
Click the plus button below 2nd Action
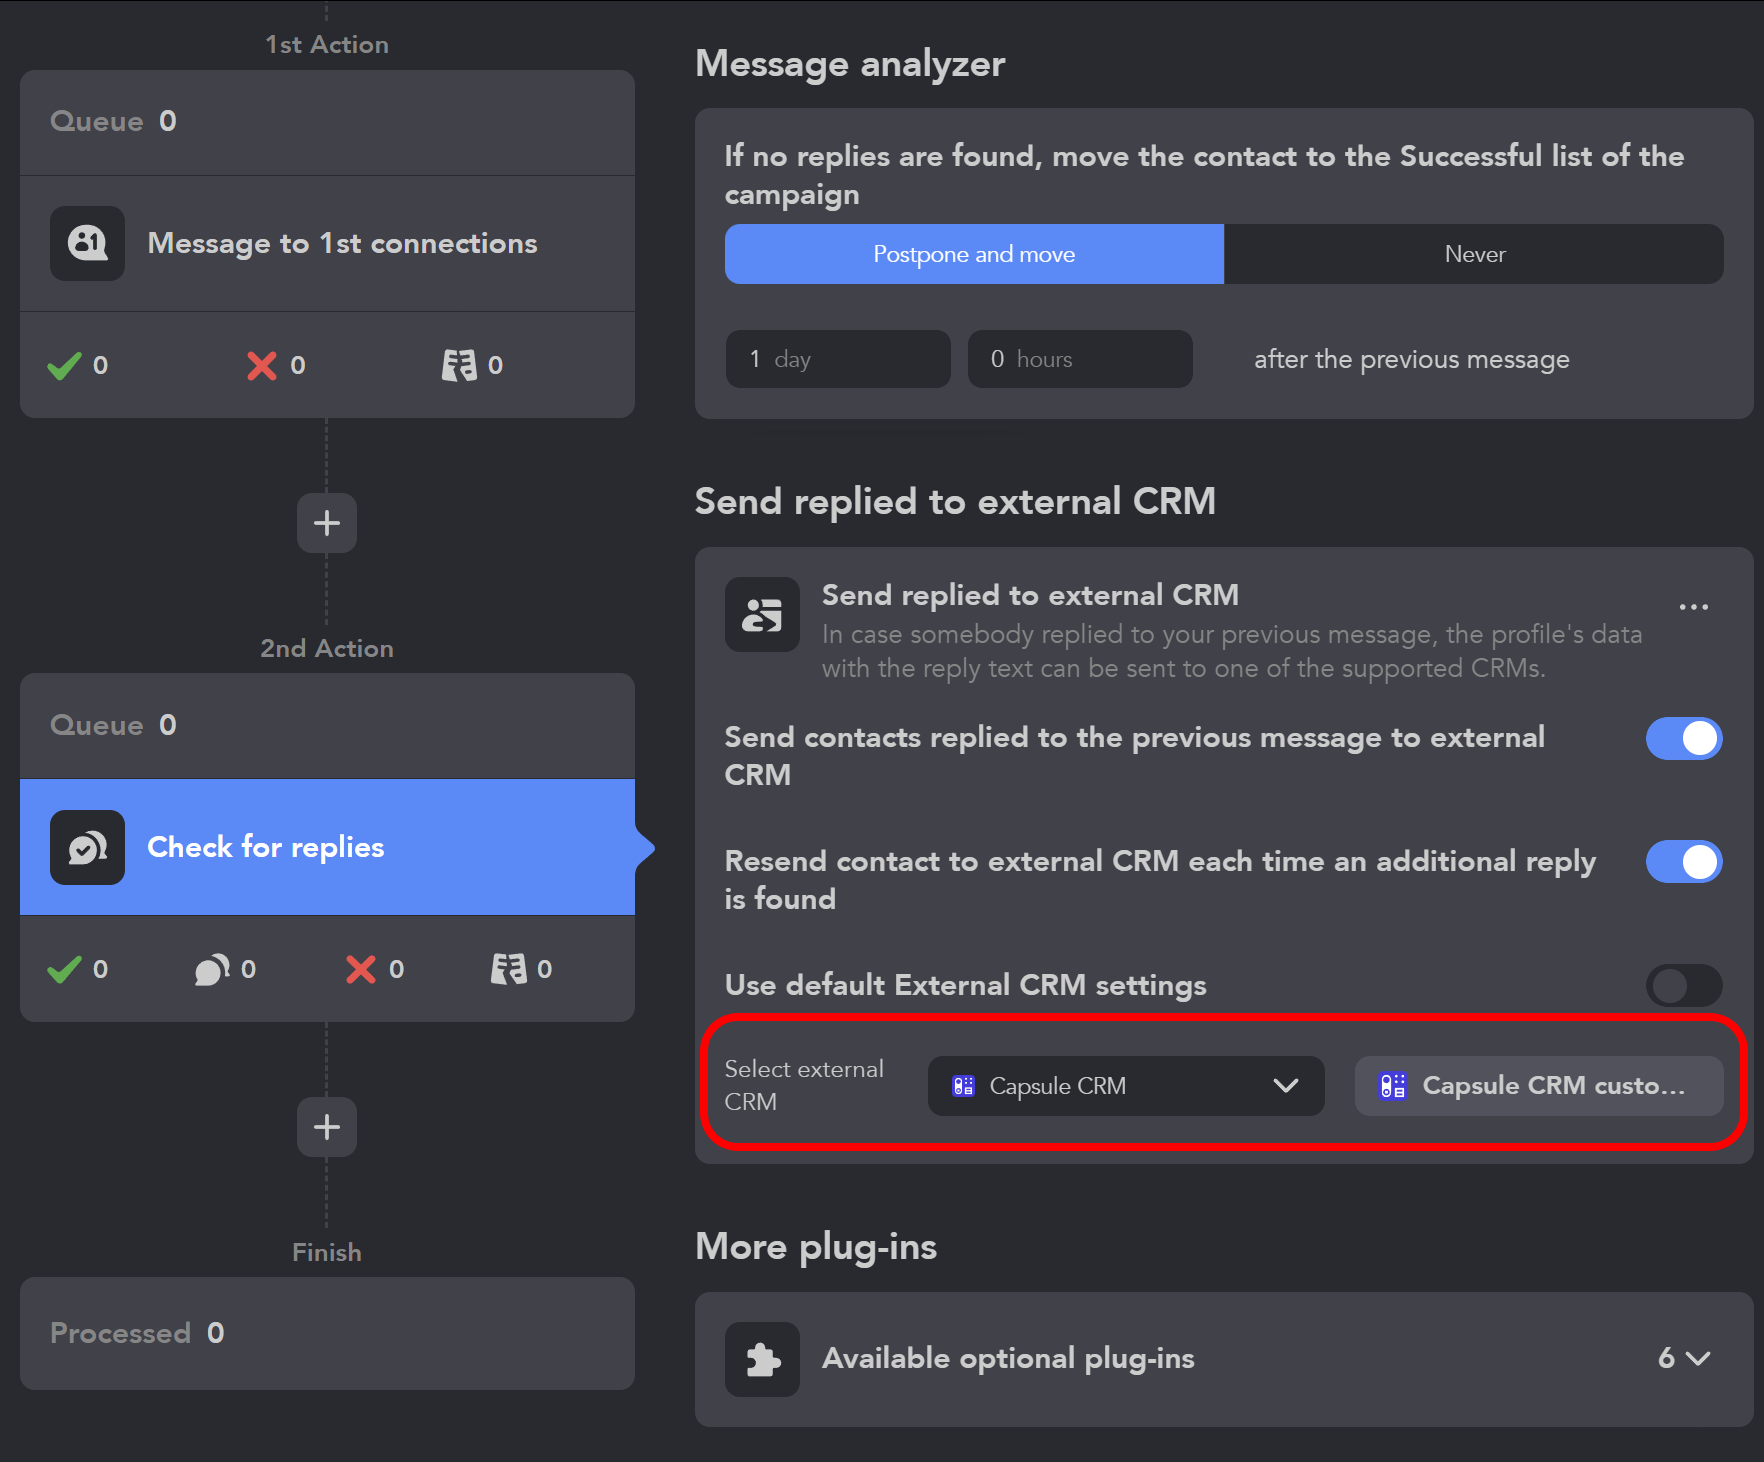pos(327,1127)
